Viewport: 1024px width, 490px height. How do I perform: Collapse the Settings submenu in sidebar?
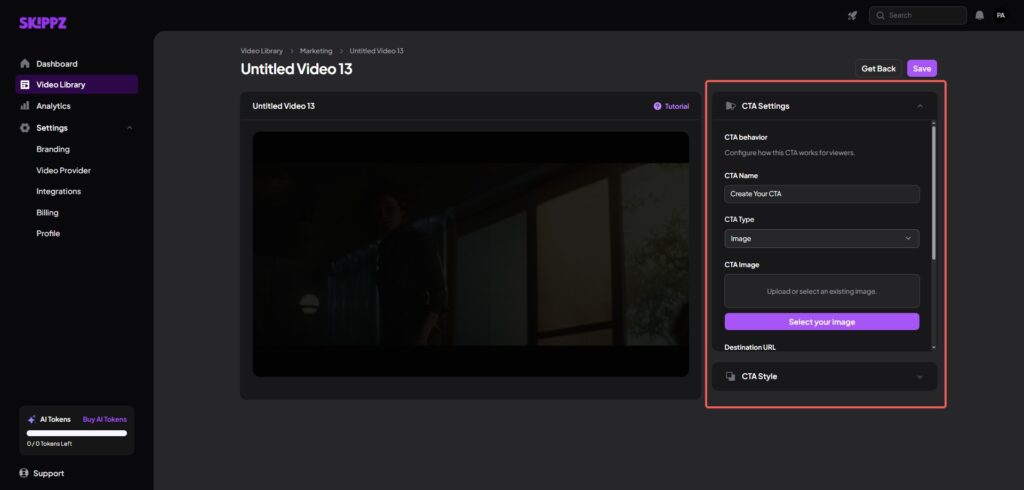129,128
